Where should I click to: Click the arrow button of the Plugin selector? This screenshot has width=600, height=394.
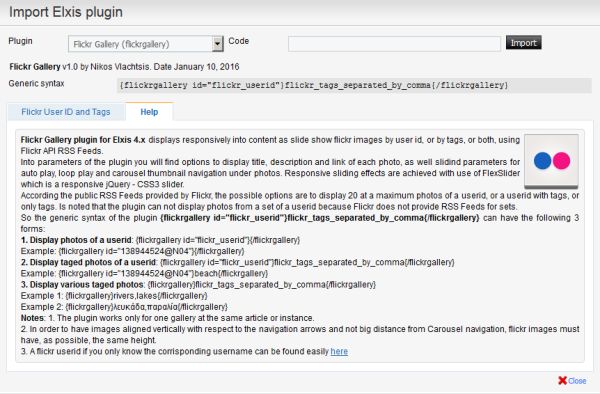217,44
